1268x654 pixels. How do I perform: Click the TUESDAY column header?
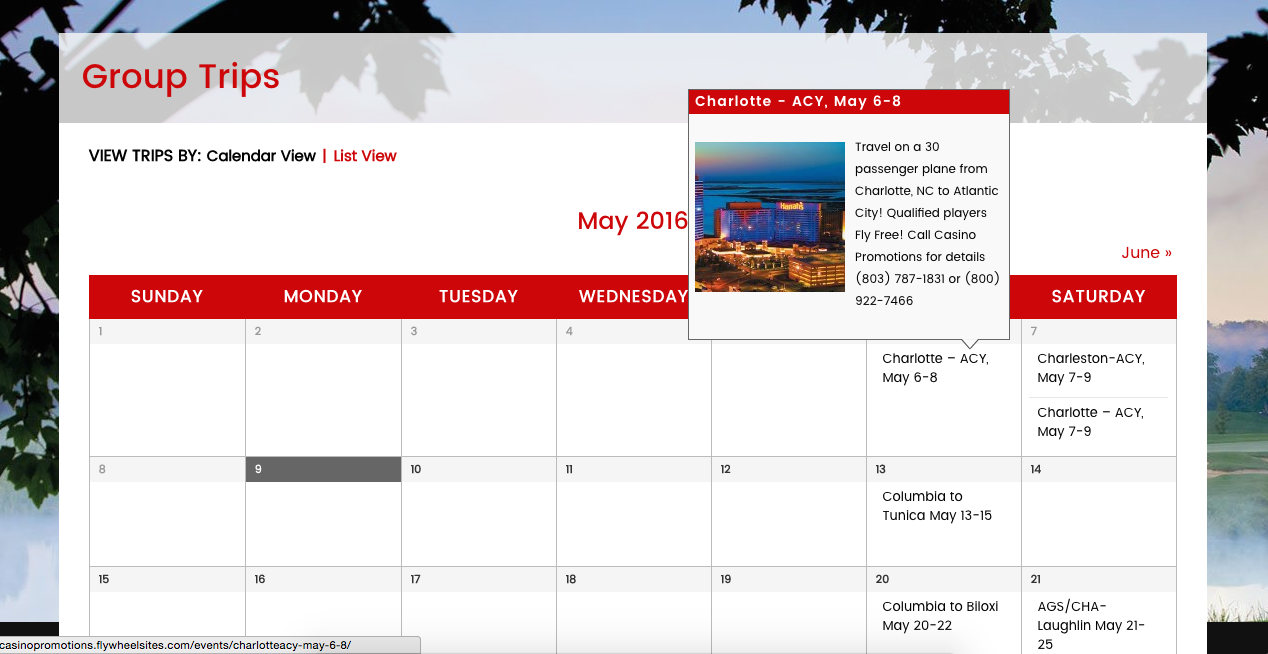click(479, 297)
